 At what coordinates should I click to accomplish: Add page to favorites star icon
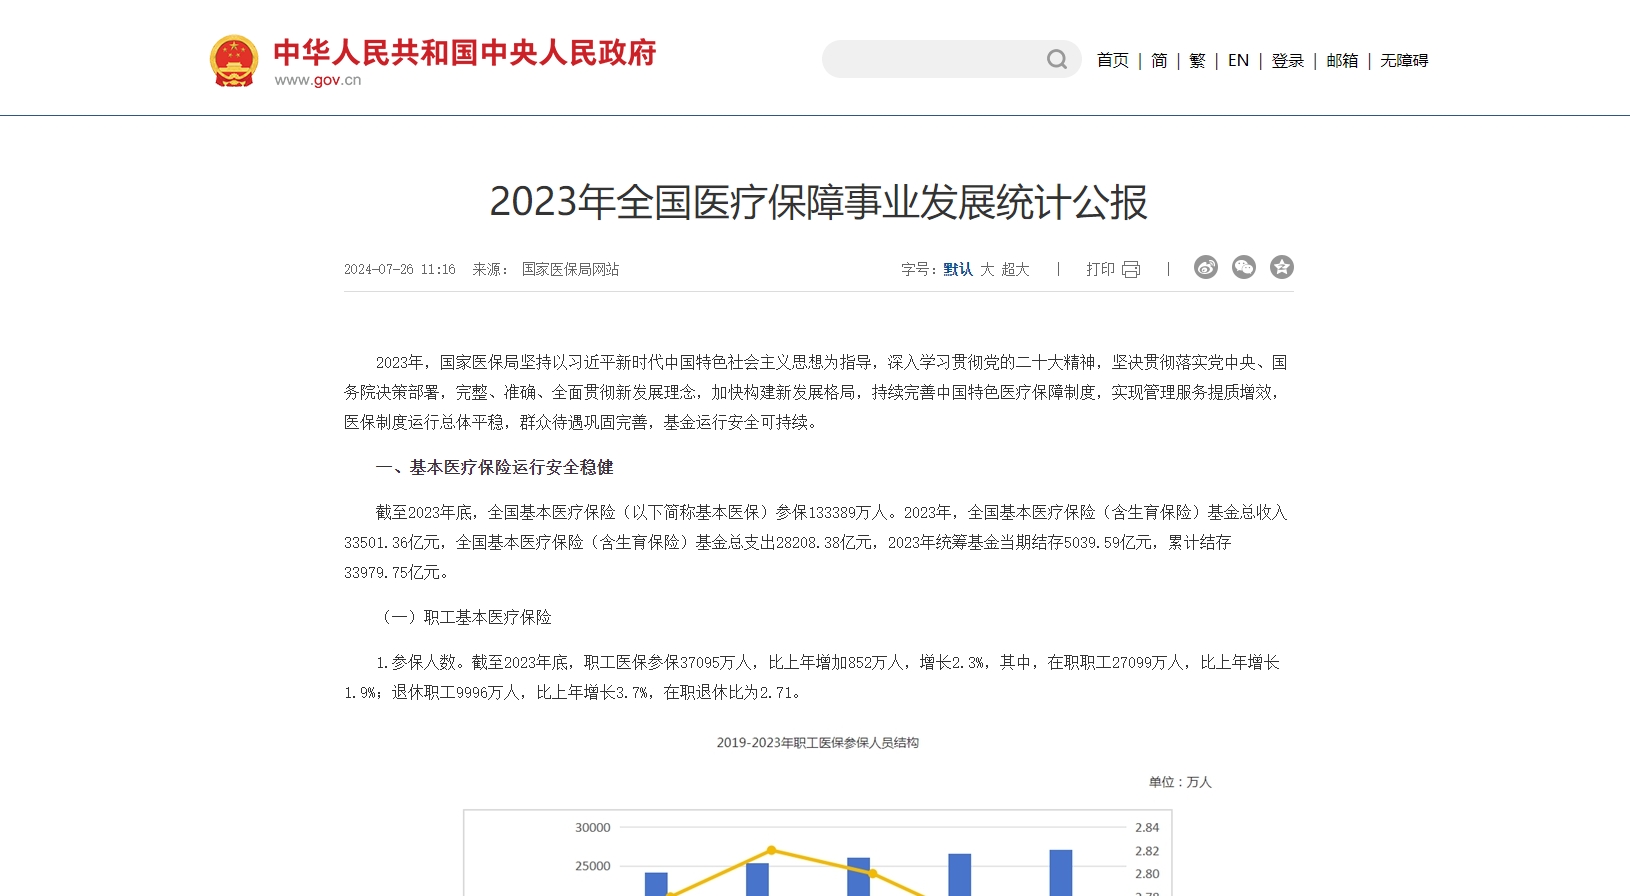1282,267
